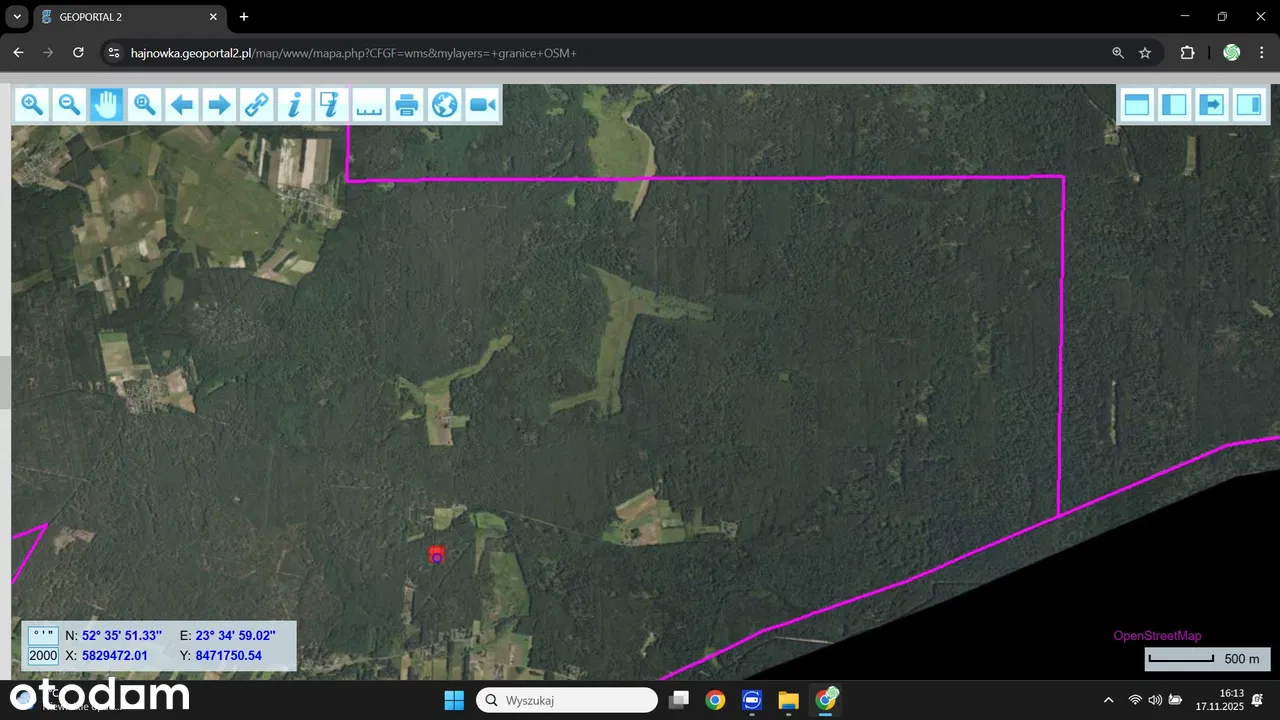Select the zoom in magnifier tool

(32, 104)
